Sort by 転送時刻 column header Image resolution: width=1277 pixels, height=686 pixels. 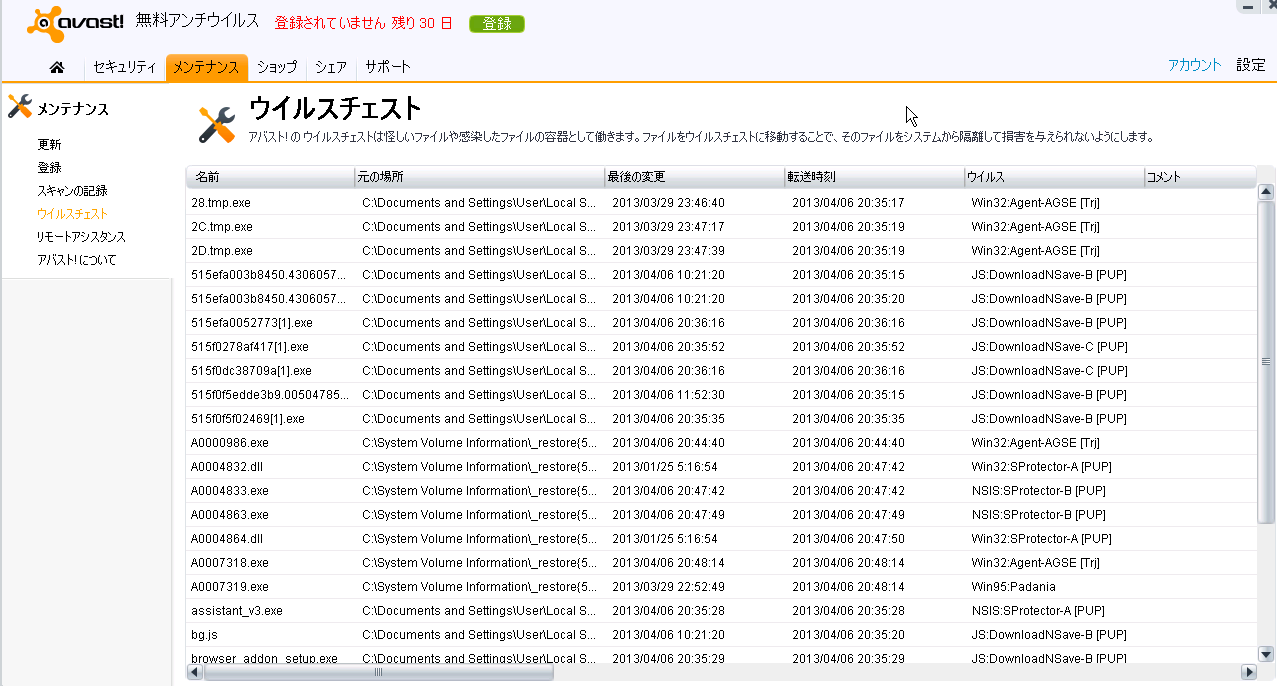coord(874,177)
